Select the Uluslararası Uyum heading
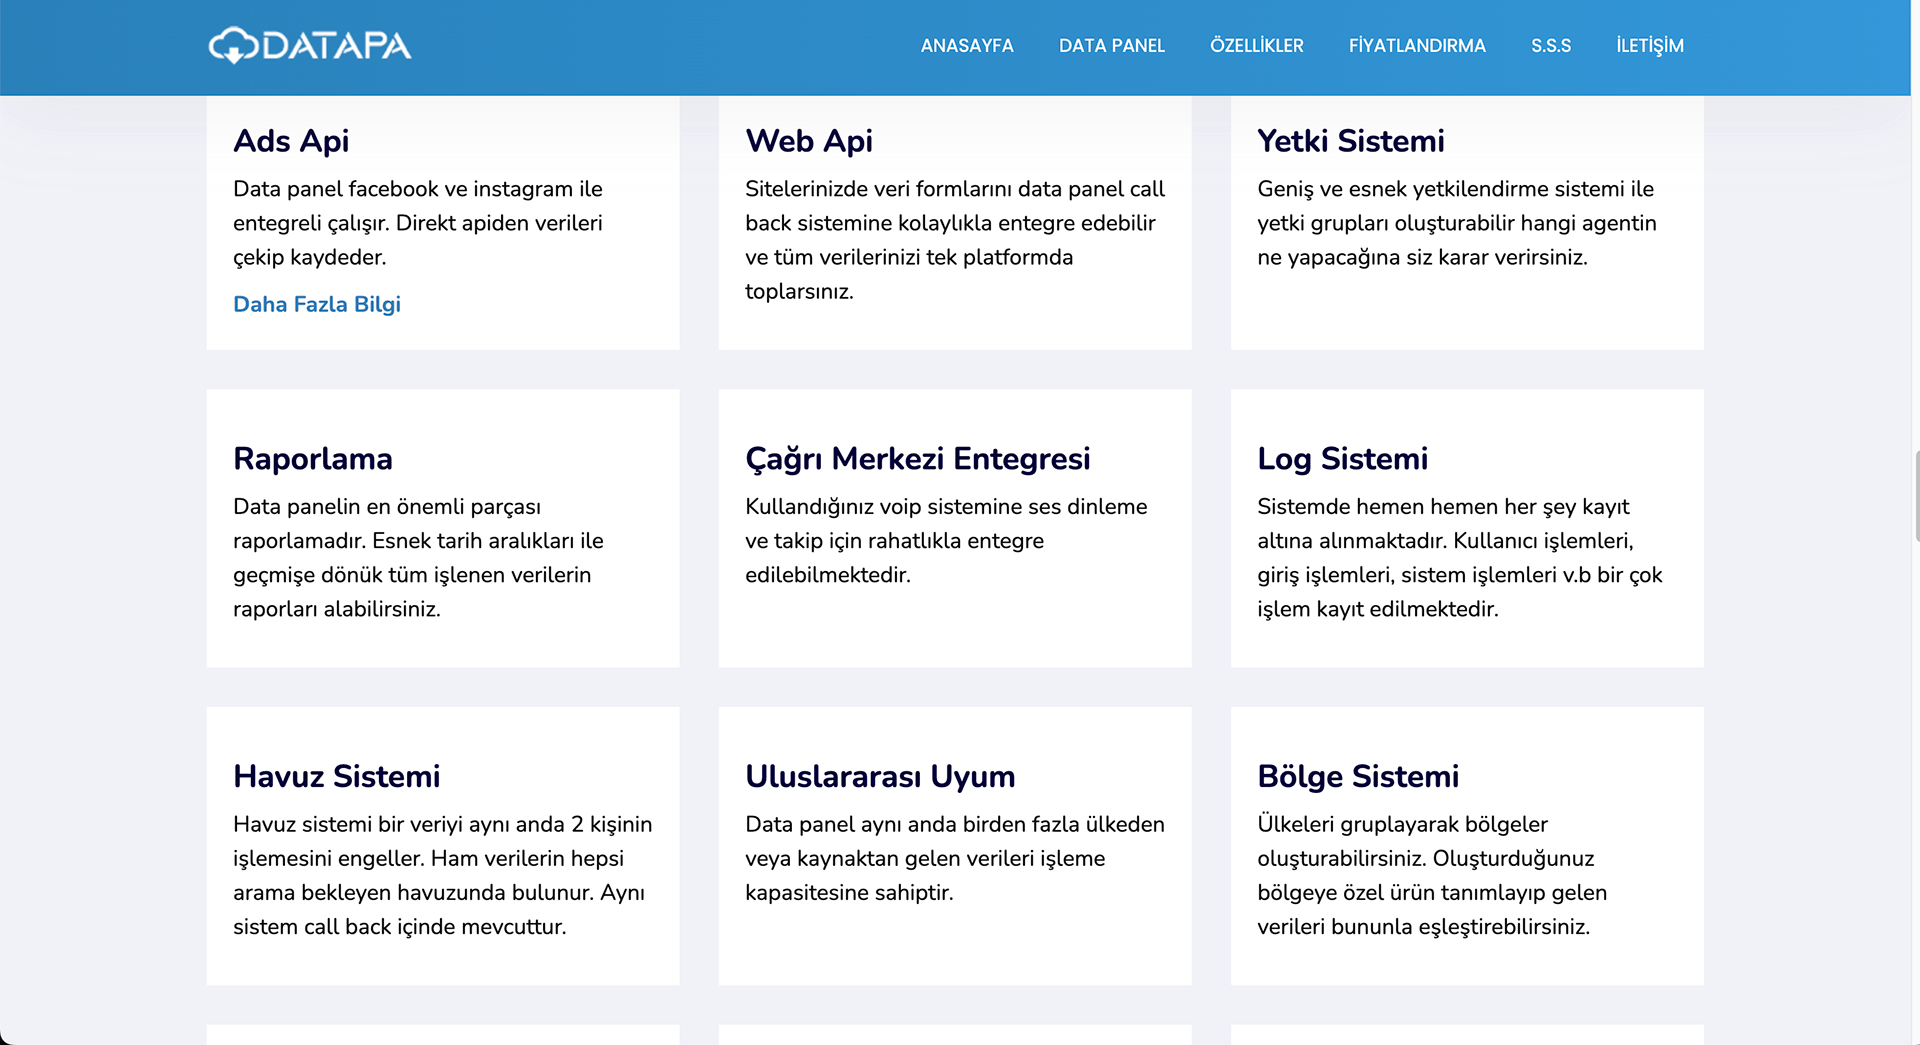Image resolution: width=1920 pixels, height=1045 pixels. click(880, 777)
